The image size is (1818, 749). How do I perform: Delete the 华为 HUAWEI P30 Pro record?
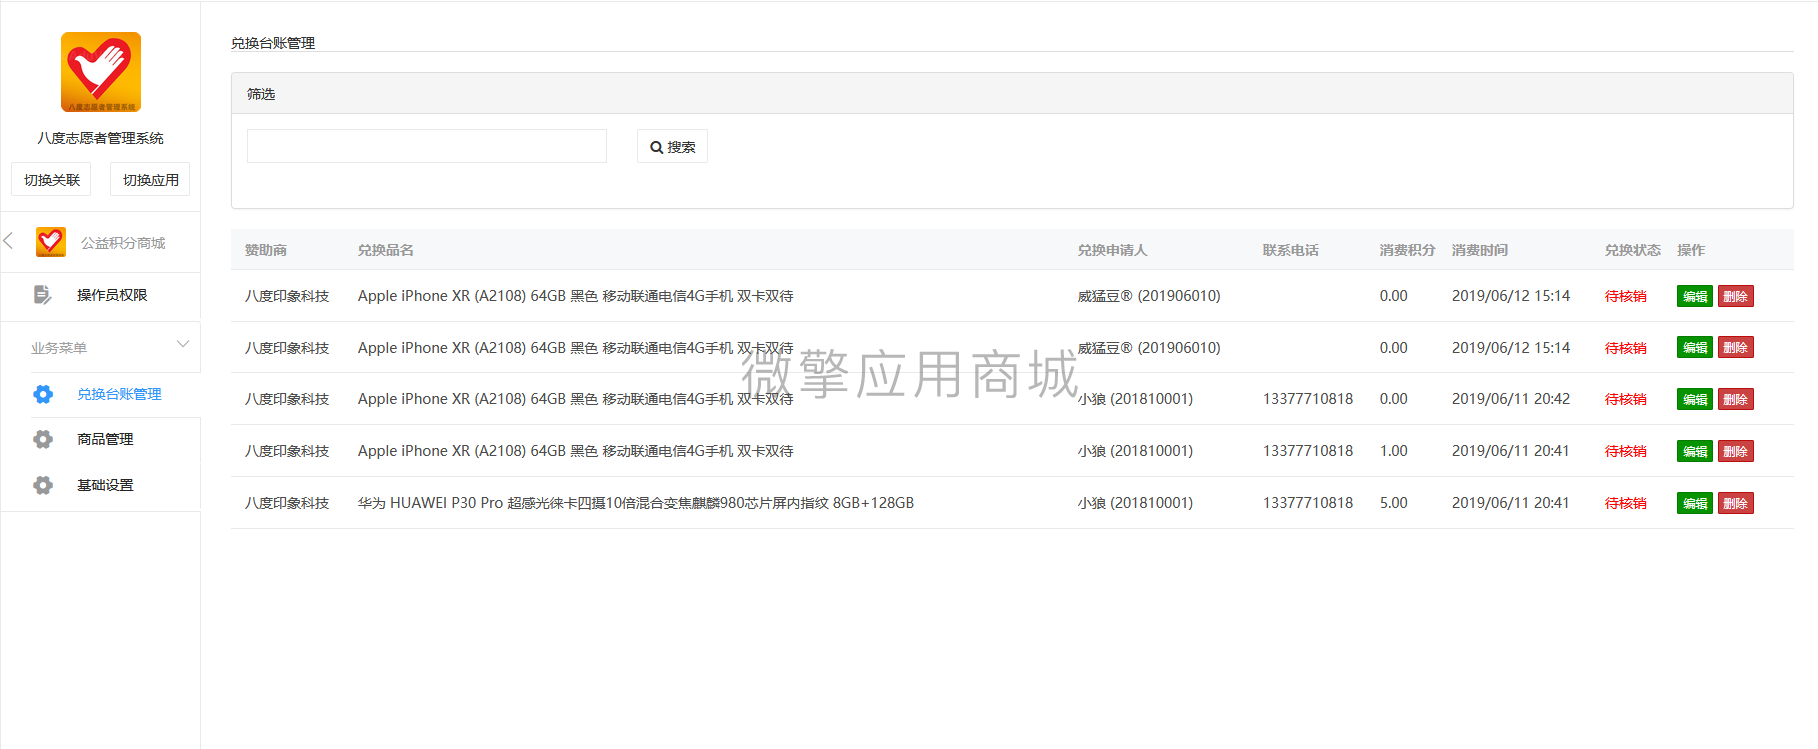tap(1736, 503)
